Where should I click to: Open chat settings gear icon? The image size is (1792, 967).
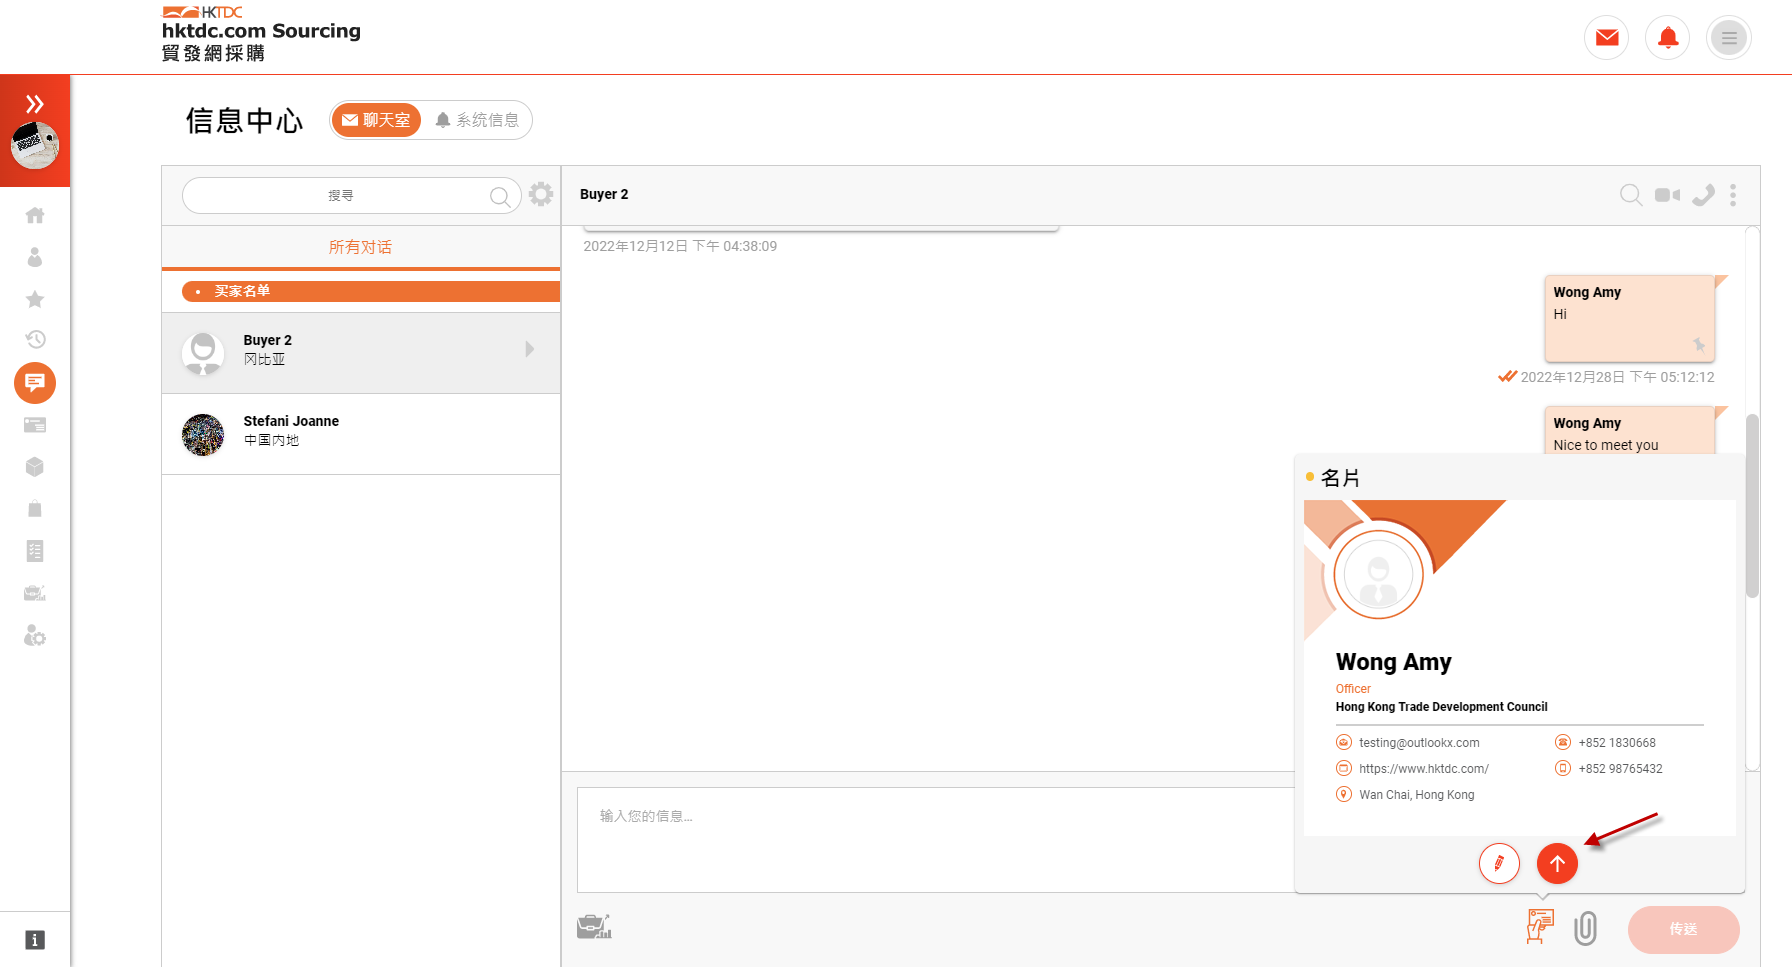[x=541, y=194]
